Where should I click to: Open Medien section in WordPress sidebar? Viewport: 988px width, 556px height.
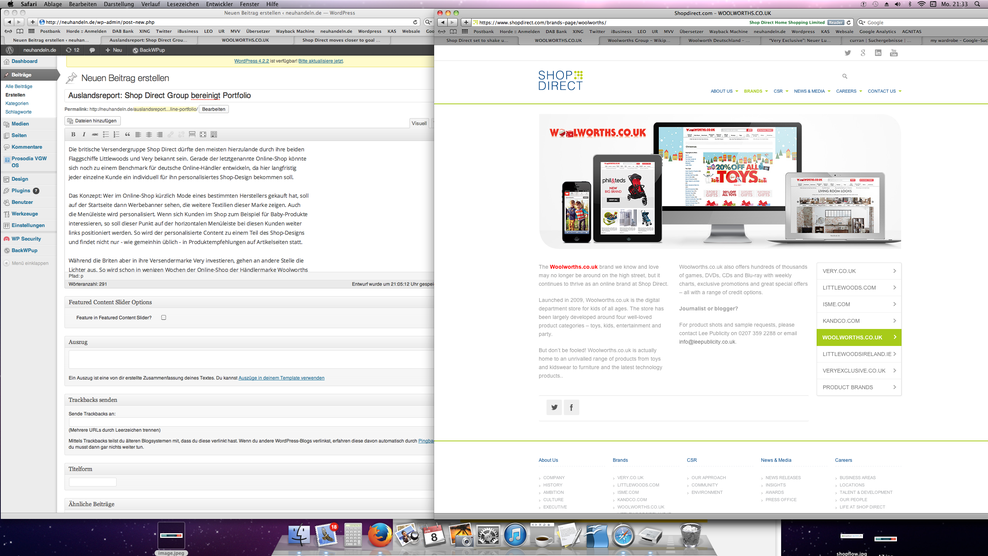[x=20, y=124]
